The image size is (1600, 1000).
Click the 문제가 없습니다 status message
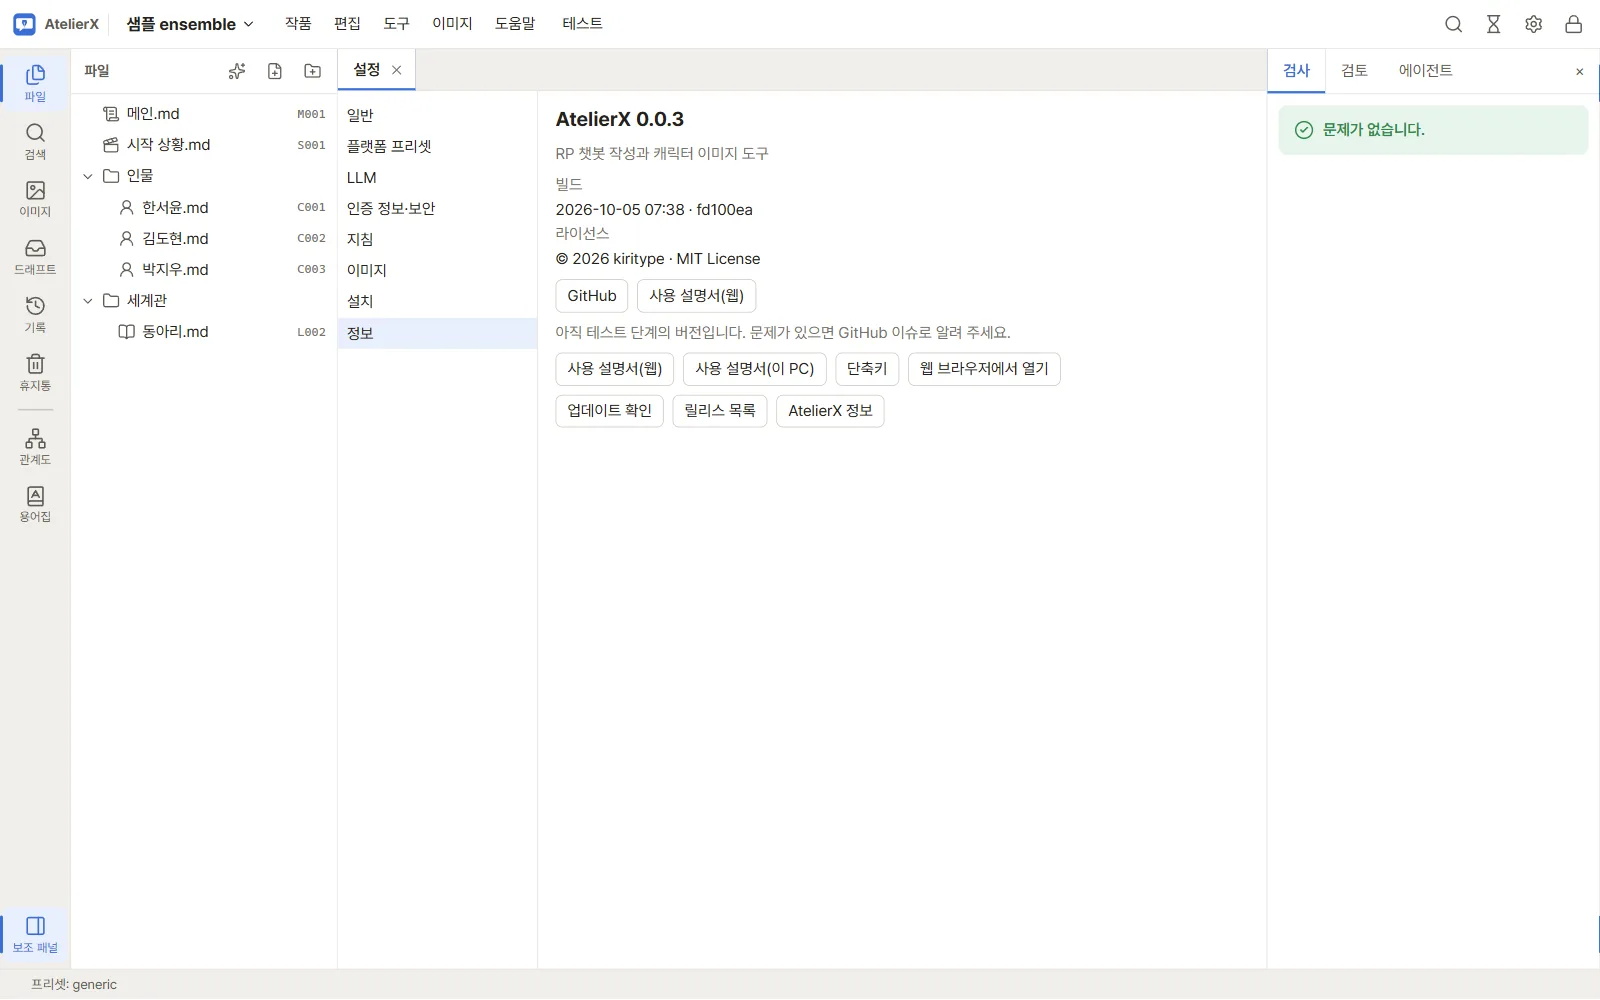pos(1433,130)
